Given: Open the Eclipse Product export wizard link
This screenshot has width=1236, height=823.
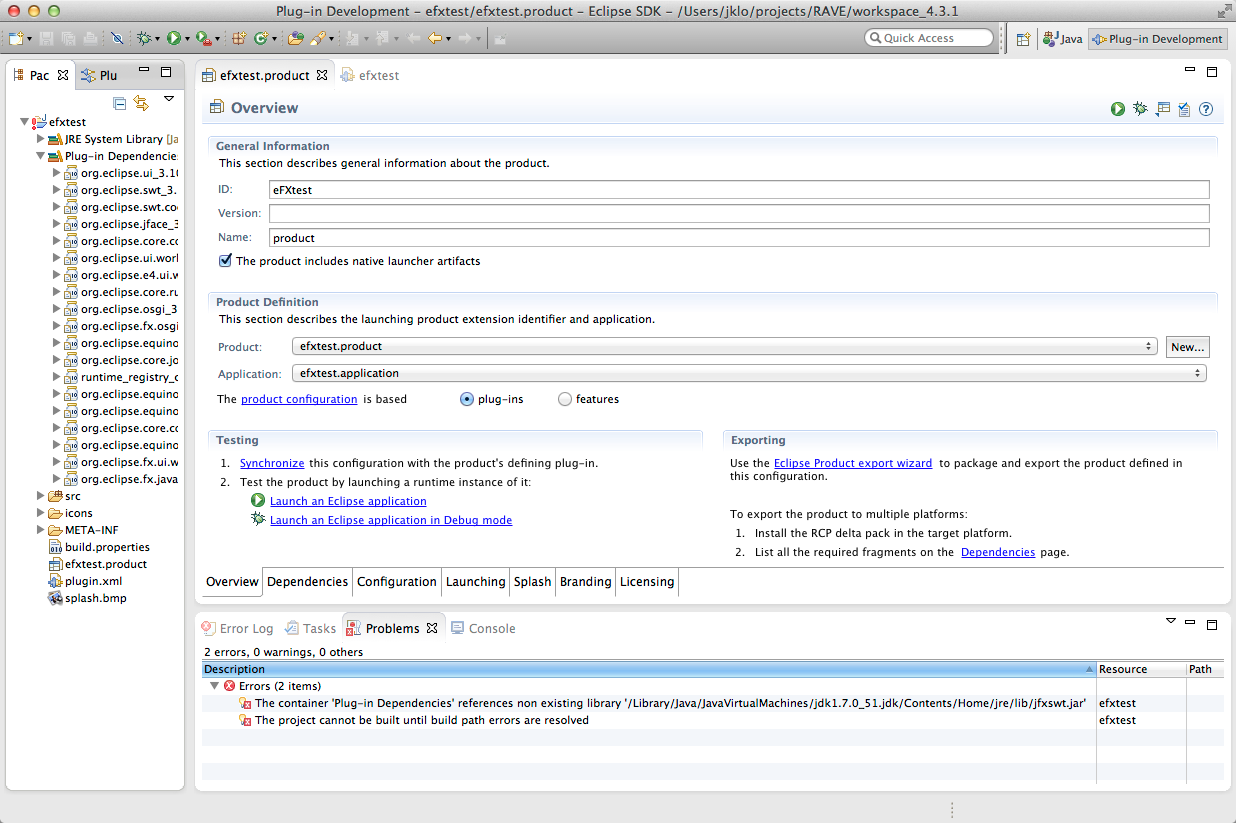Looking at the screenshot, I should (853, 463).
